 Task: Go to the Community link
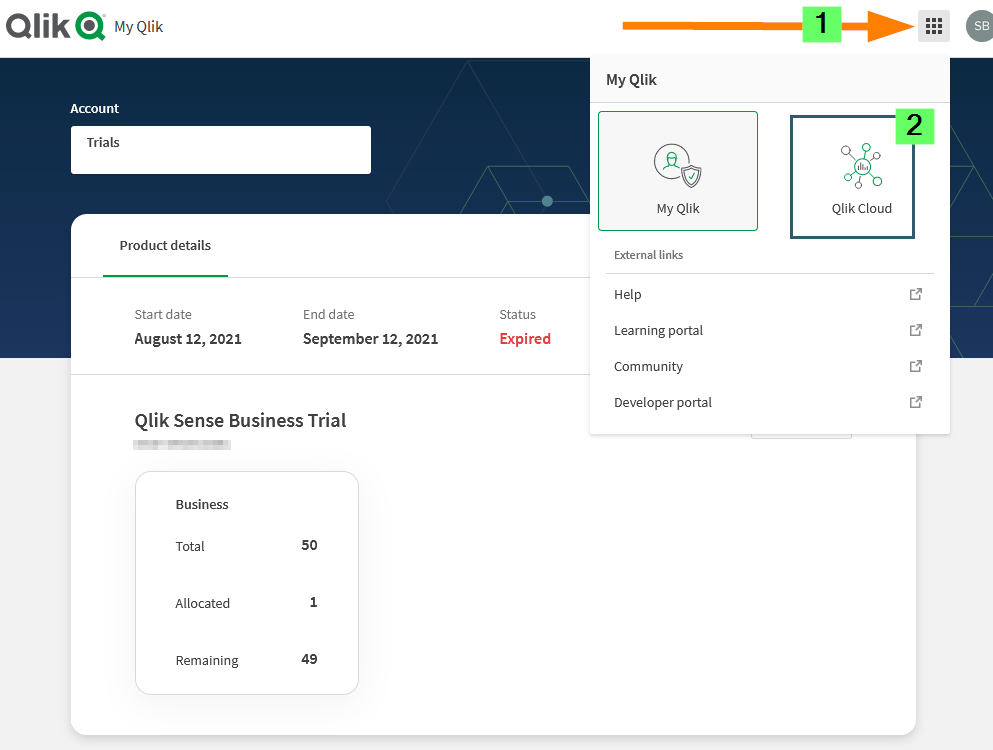click(x=648, y=366)
